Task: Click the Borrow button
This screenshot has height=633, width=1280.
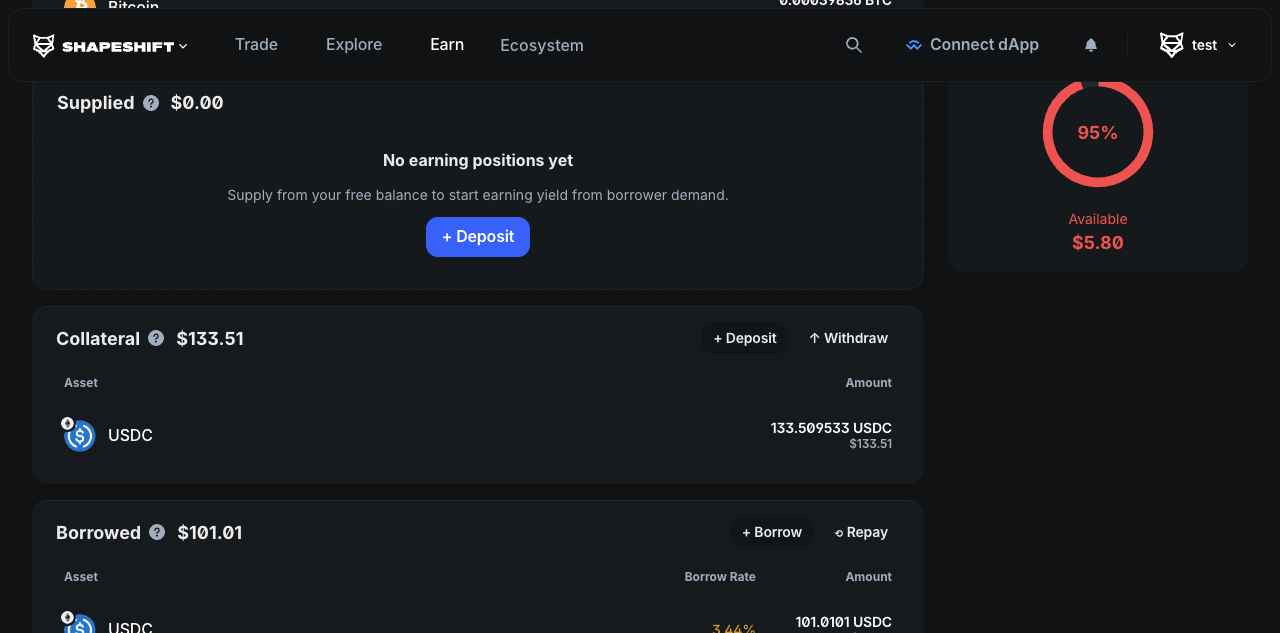Action: pyautogui.click(x=772, y=532)
